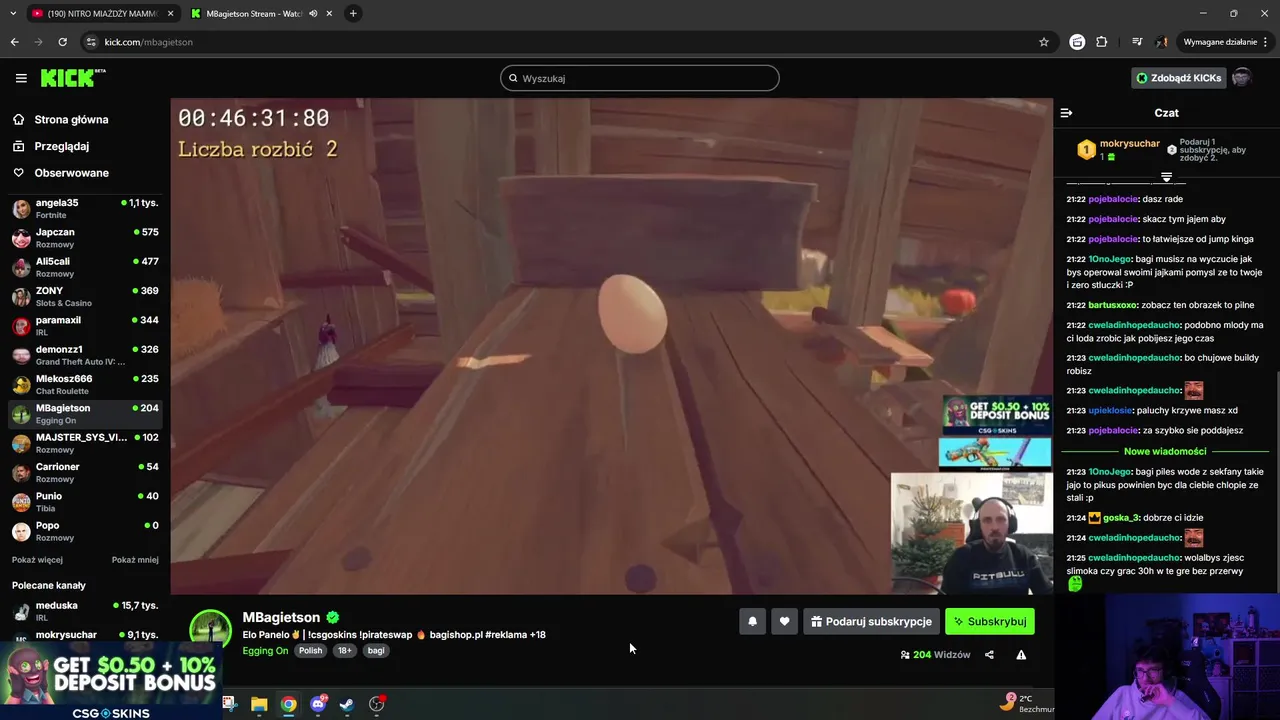Screen dimensions: 1280x720
Task: Open demonzz1 channel in sidebar
Action: pyautogui.click(x=85, y=355)
